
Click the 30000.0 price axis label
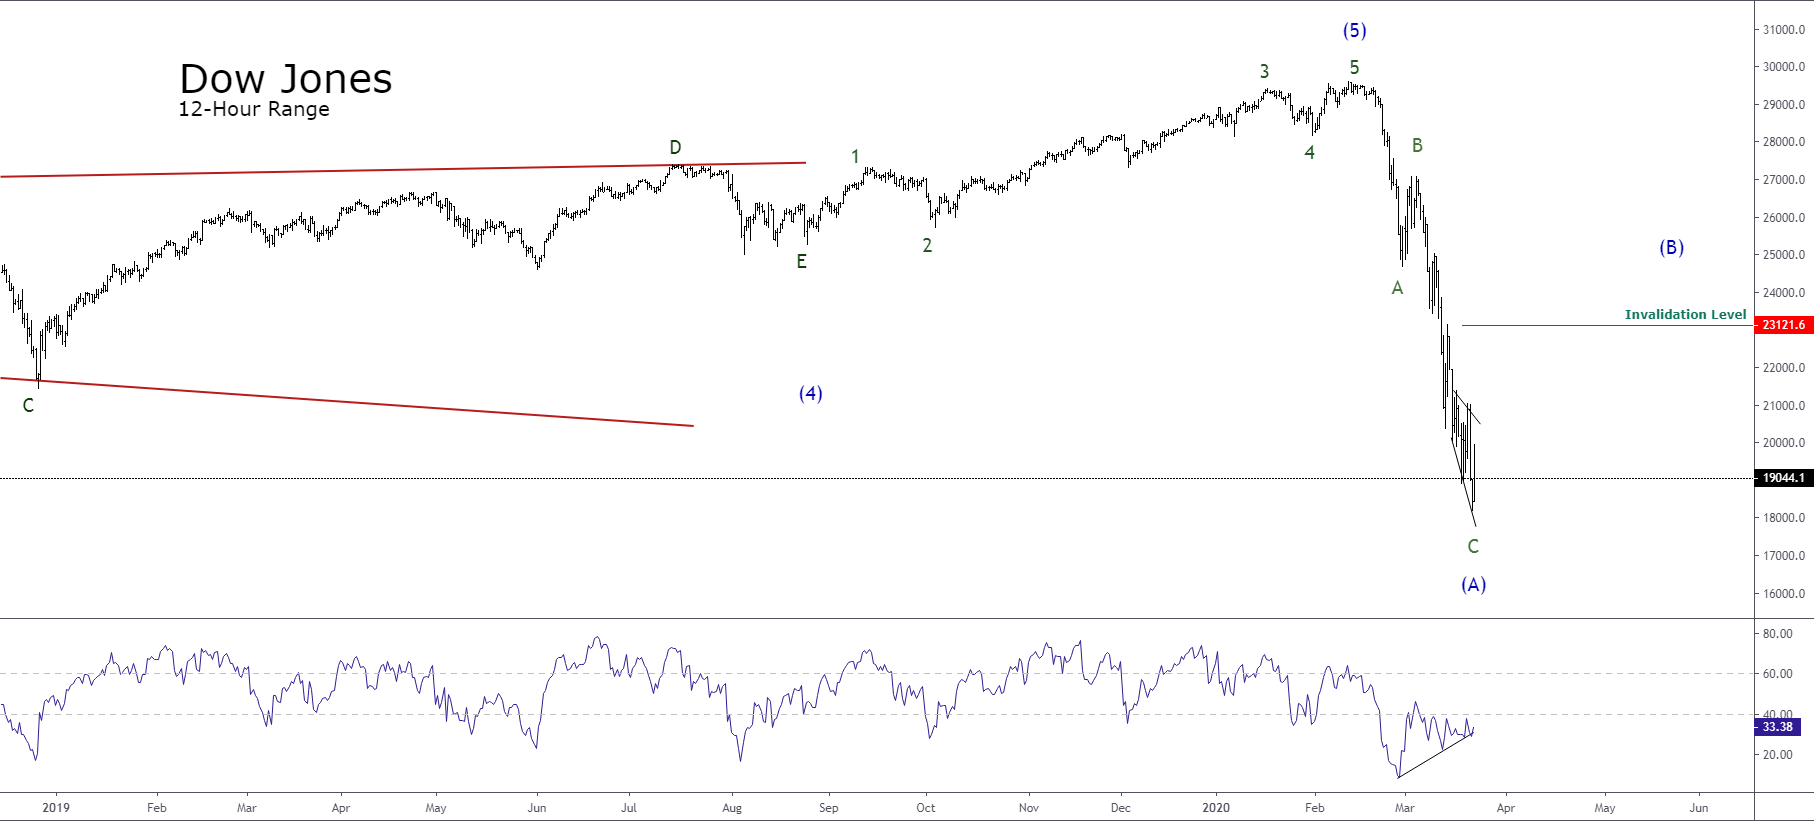(x=1784, y=67)
